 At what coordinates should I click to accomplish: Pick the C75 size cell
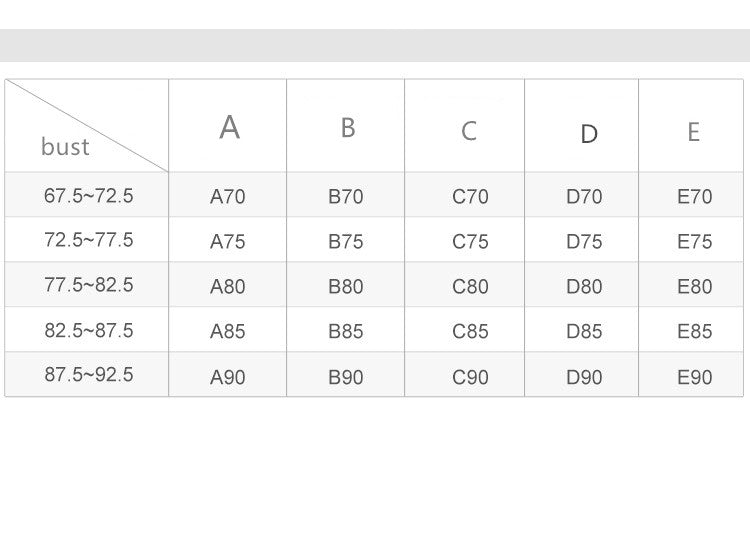[x=470, y=242]
